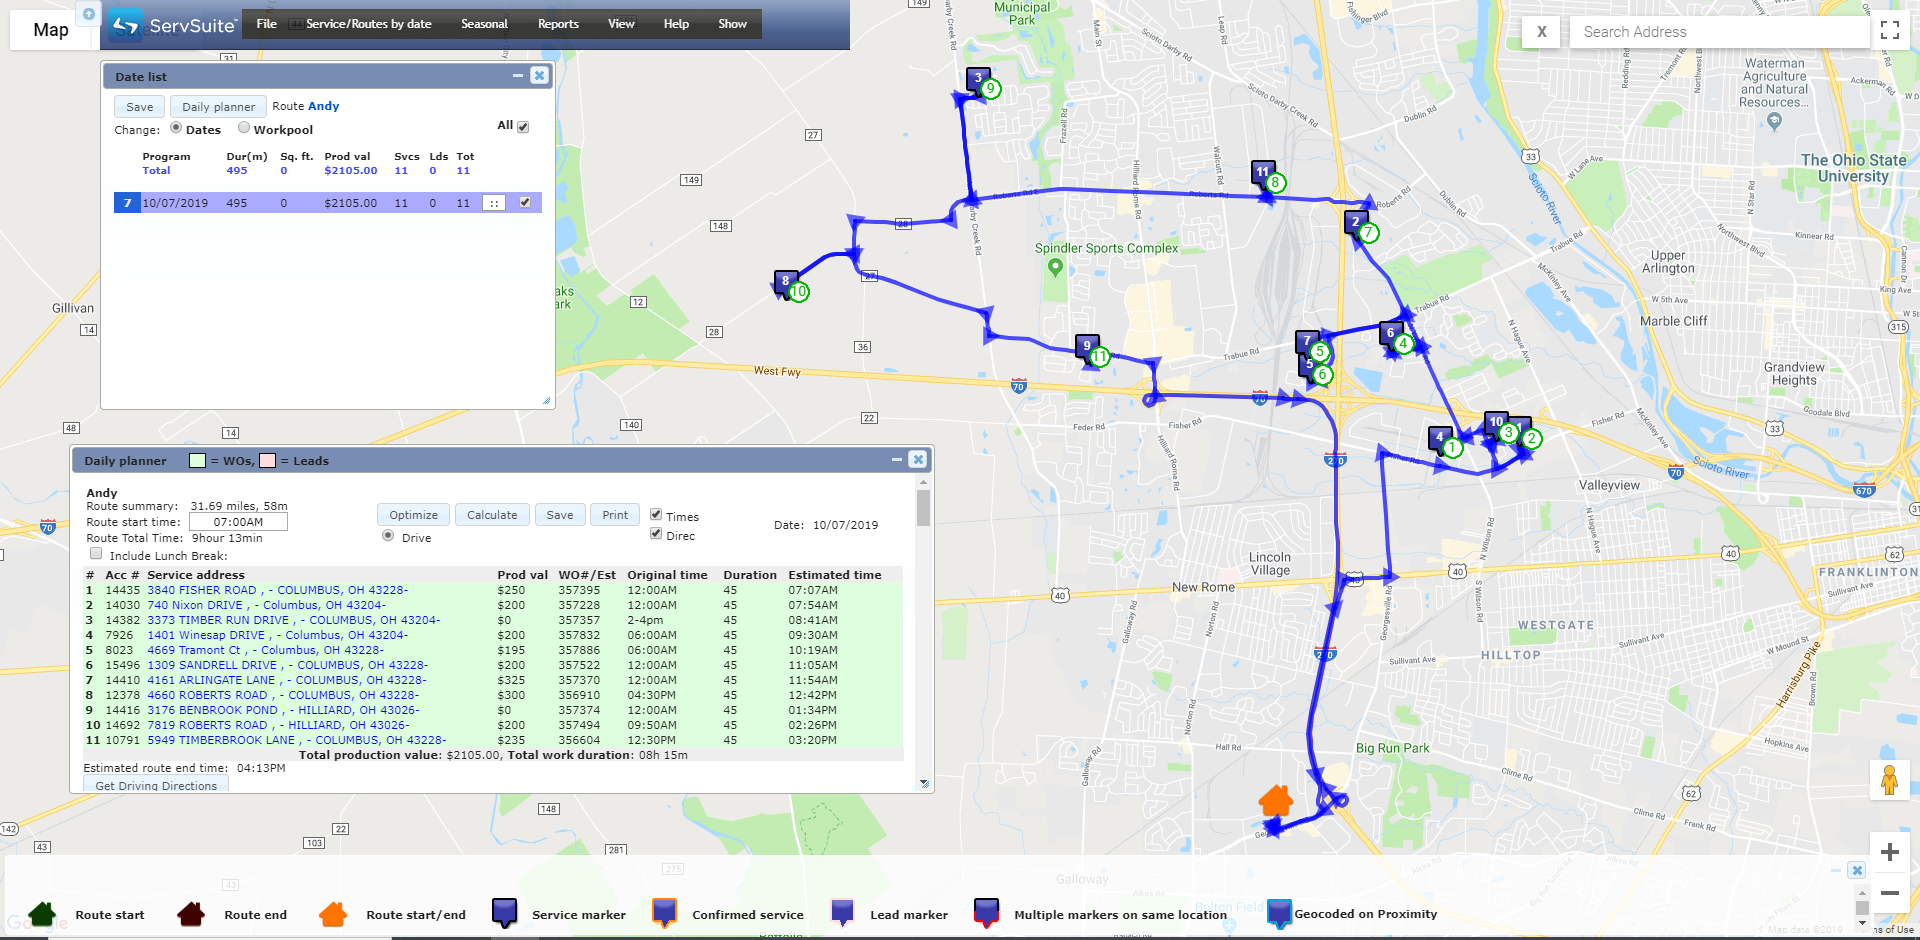Click green stop marker 1 on map
The image size is (1920, 940).
click(1453, 449)
